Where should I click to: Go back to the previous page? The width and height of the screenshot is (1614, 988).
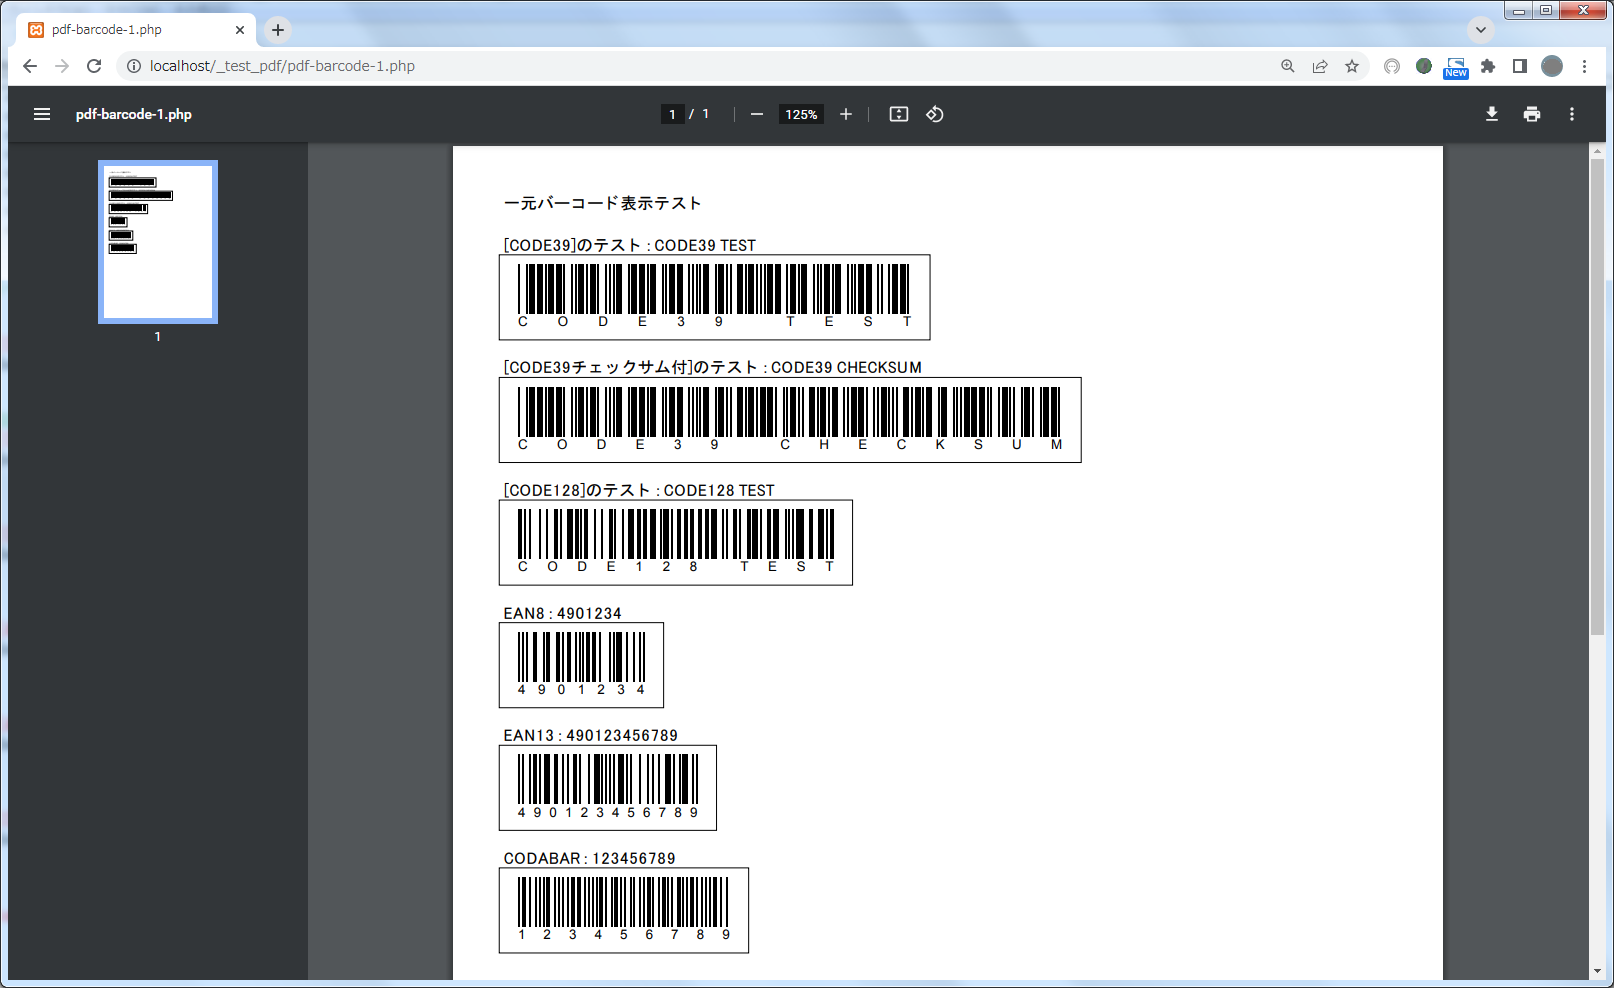point(30,66)
